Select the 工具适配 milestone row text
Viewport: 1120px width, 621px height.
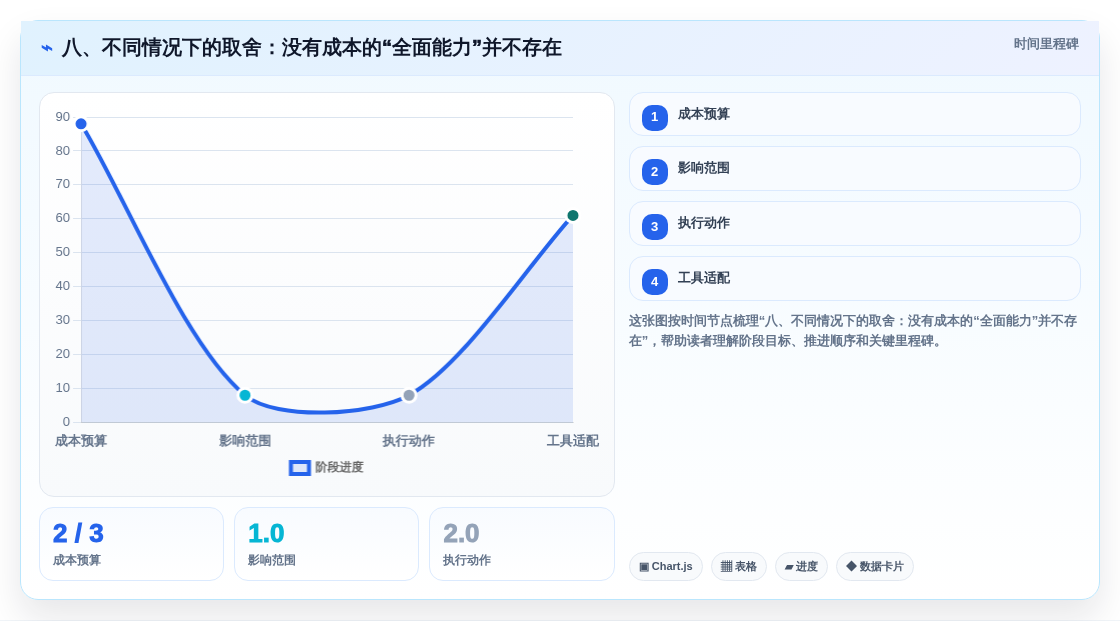pyautogui.click(x=704, y=279)
